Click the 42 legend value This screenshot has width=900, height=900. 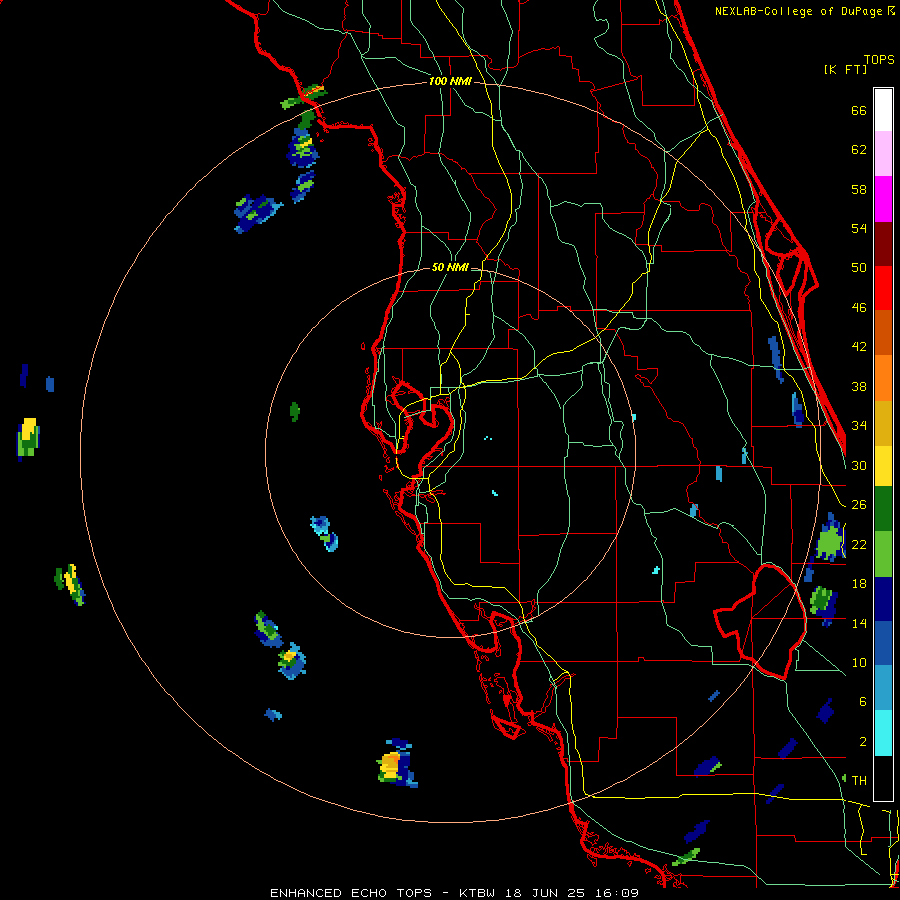coord(859,347)
